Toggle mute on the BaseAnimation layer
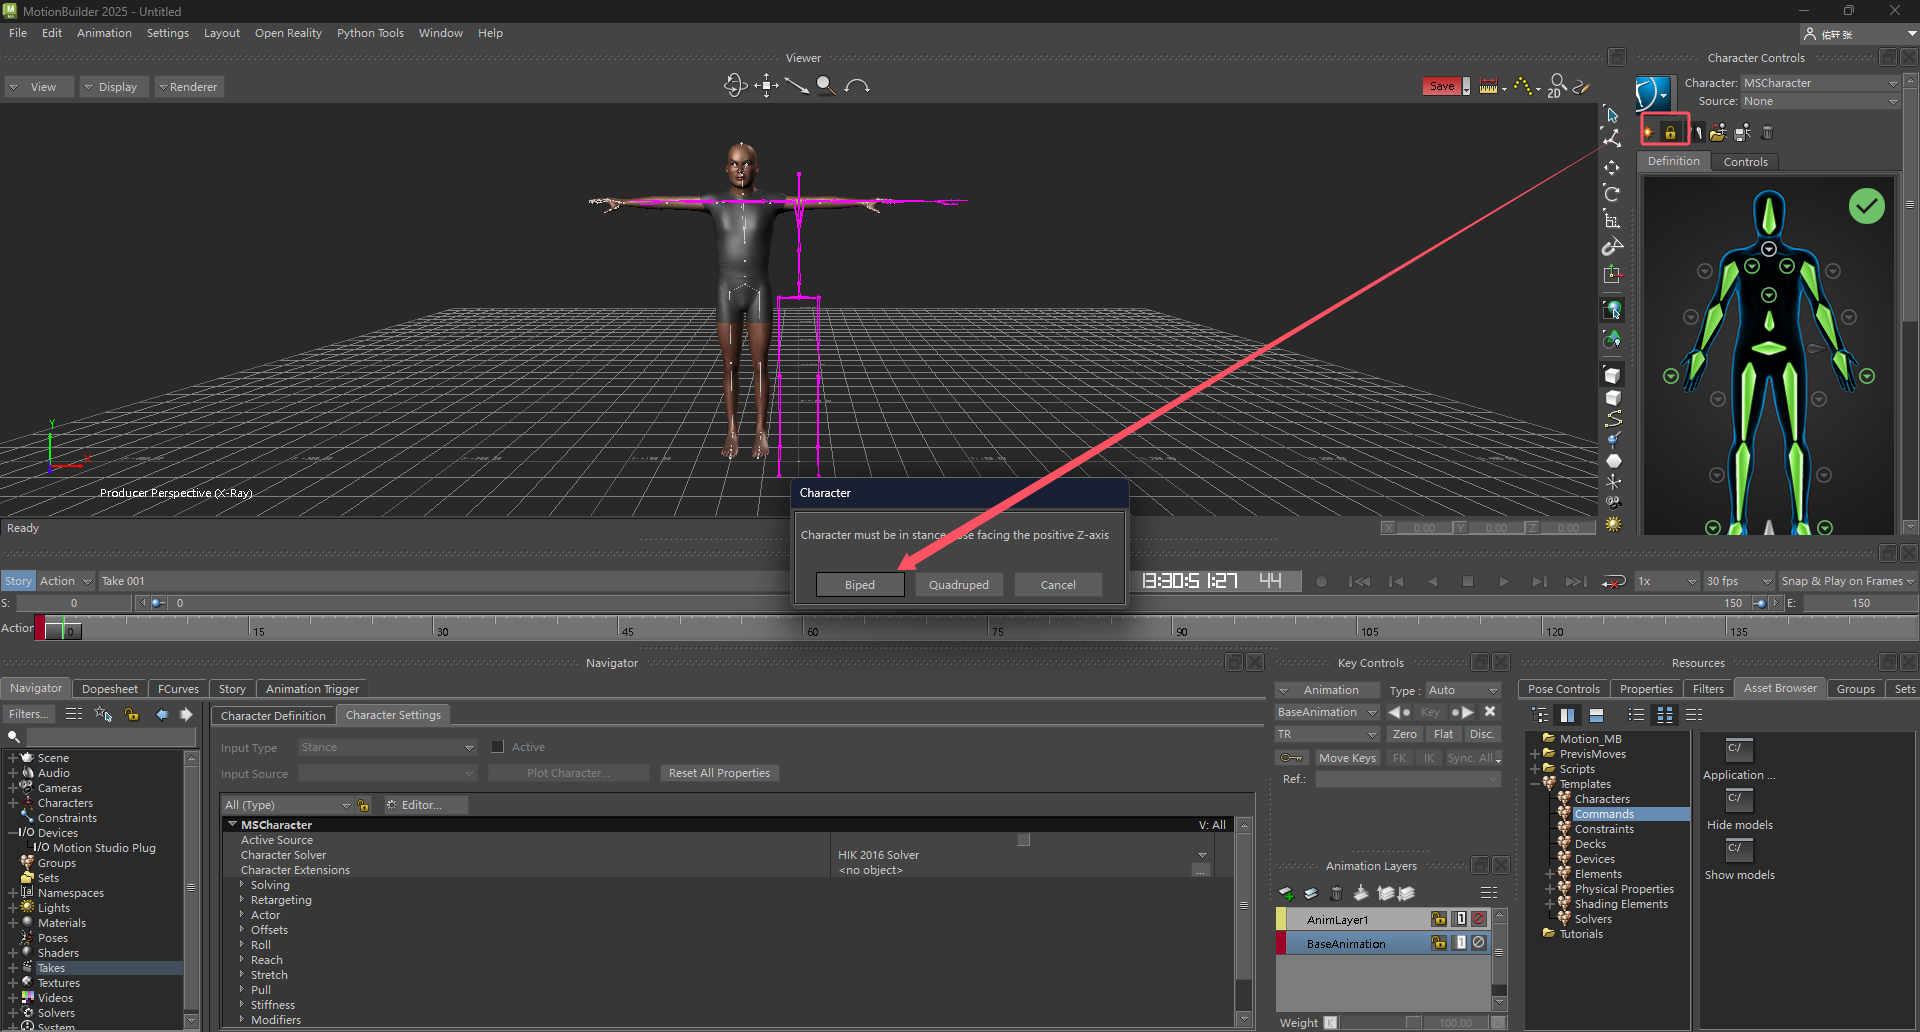Image resolution: width=1920 pixels, height=1032 pixels. pos(1479,943)
